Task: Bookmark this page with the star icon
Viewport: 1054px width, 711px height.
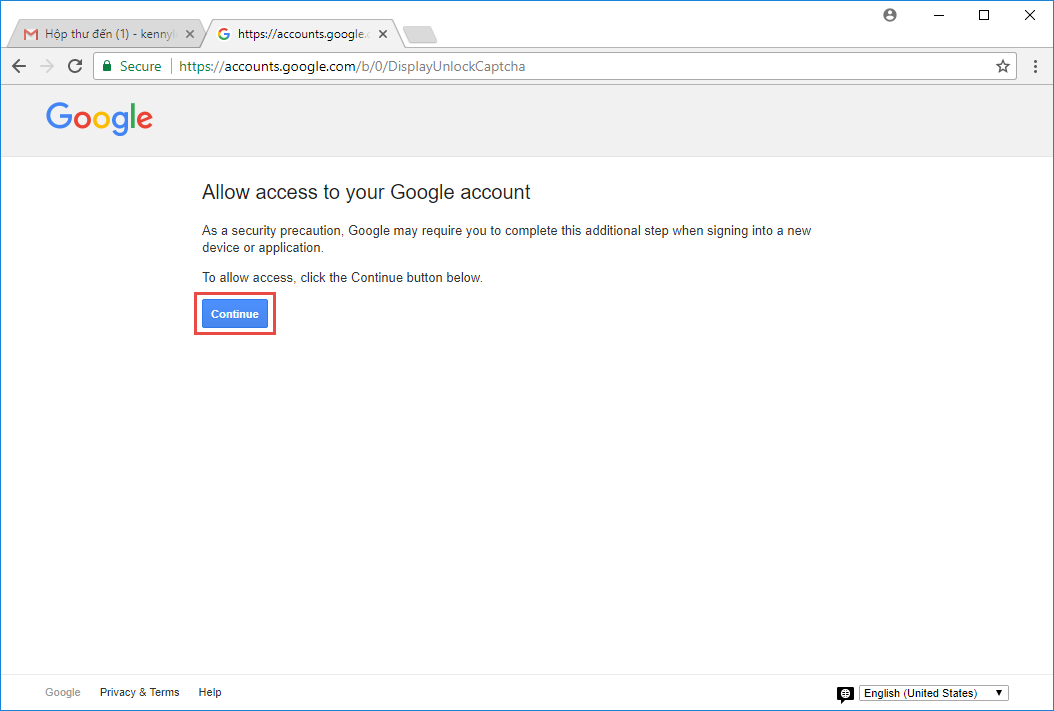Action: (1003, 67)
